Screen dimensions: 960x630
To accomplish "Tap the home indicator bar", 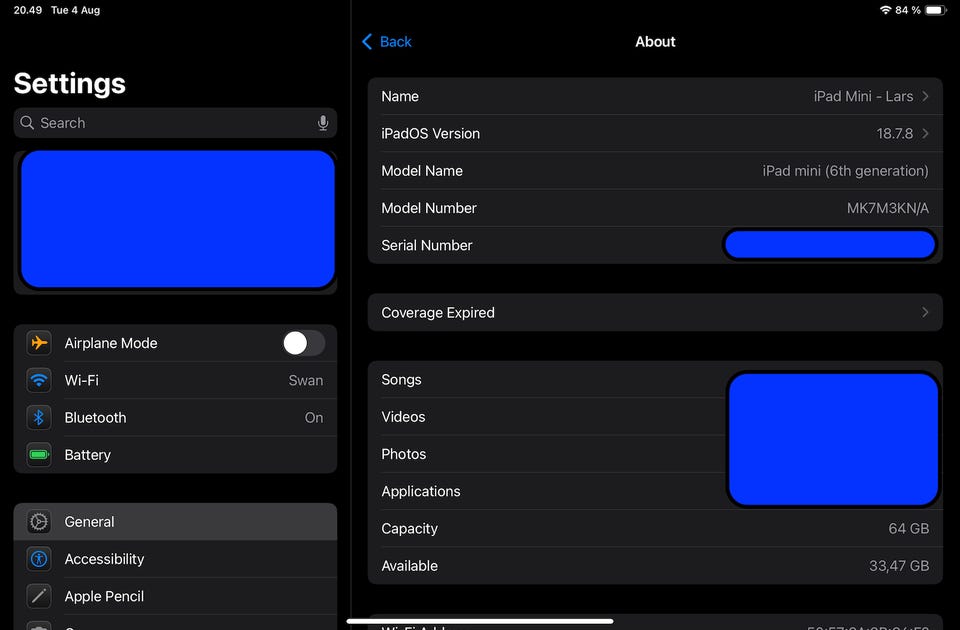I will [480, 621].
